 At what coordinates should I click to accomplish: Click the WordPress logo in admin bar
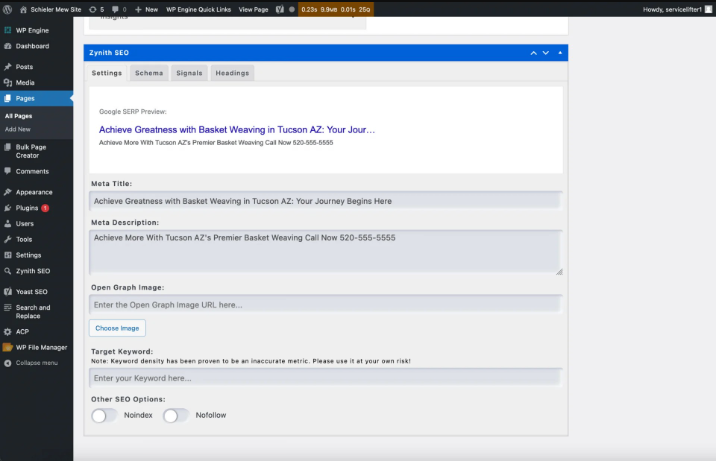point(8,8)
